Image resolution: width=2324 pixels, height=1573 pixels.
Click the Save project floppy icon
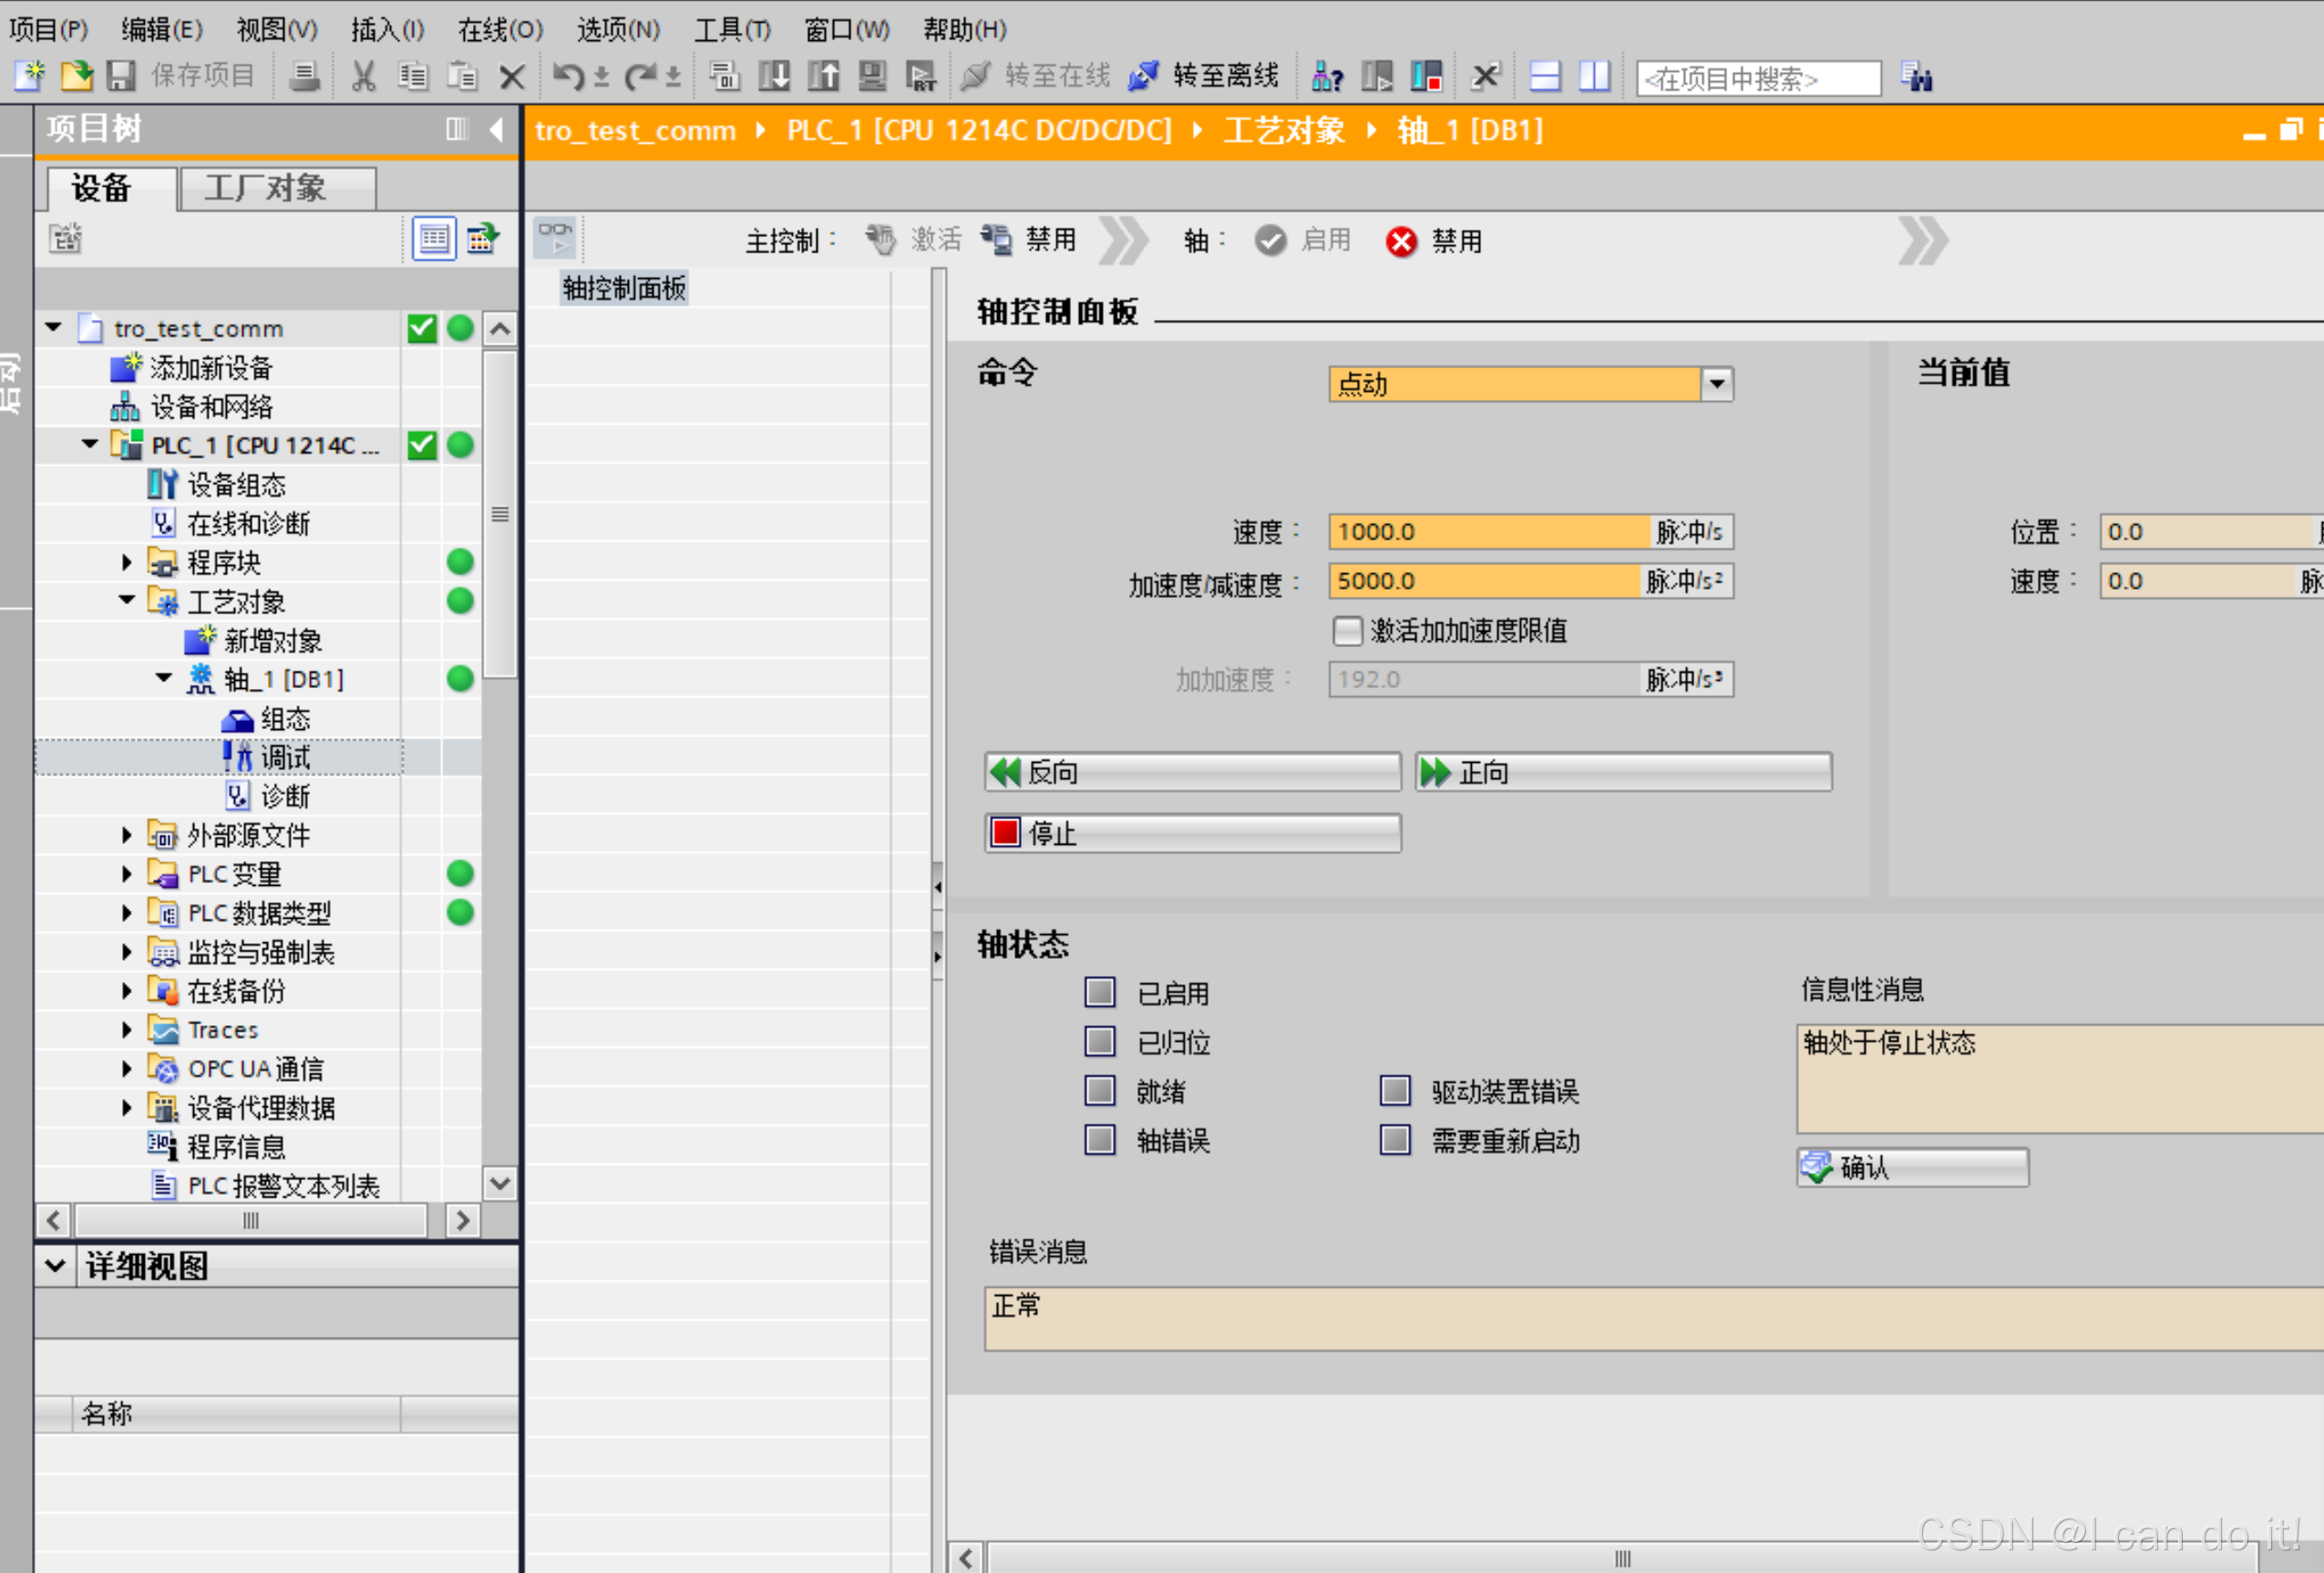(x=121, y=76)
